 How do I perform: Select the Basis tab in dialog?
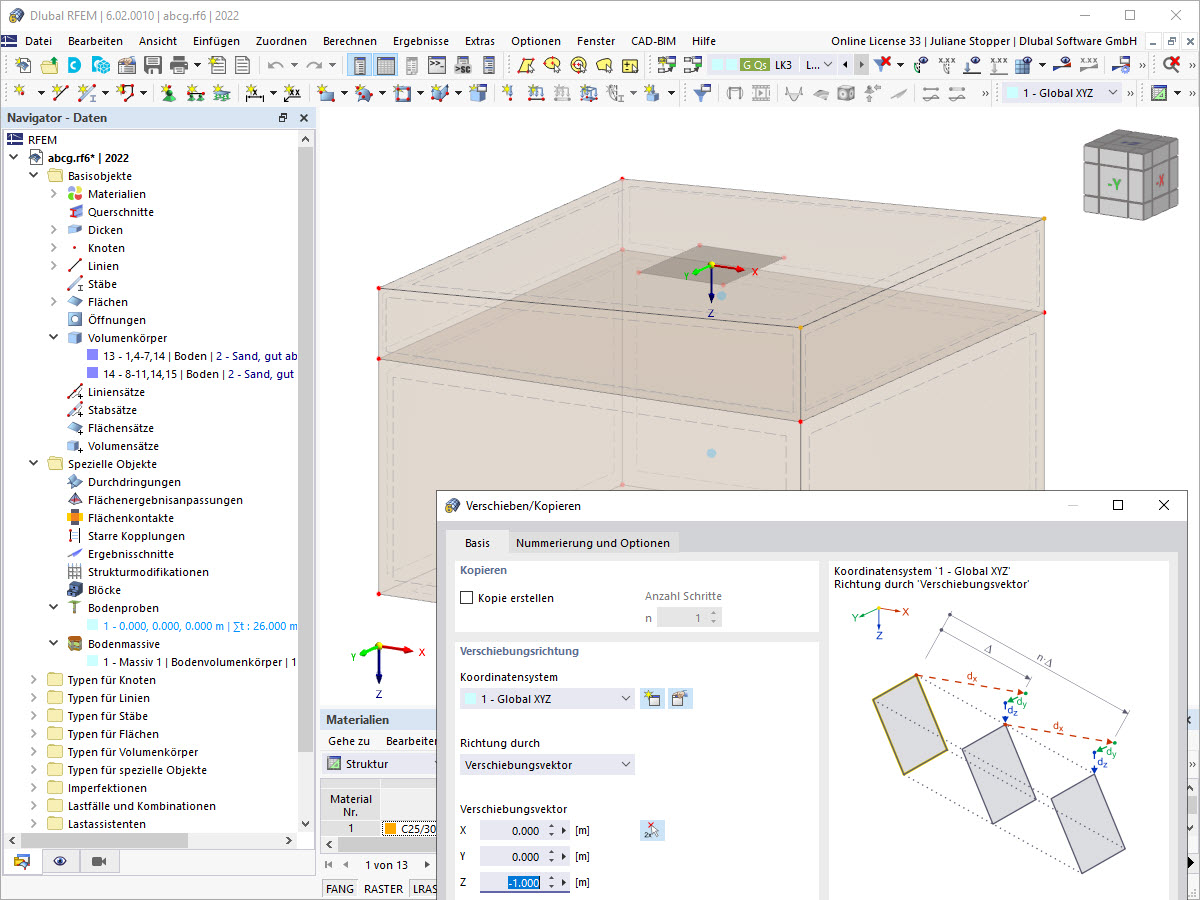477,543
